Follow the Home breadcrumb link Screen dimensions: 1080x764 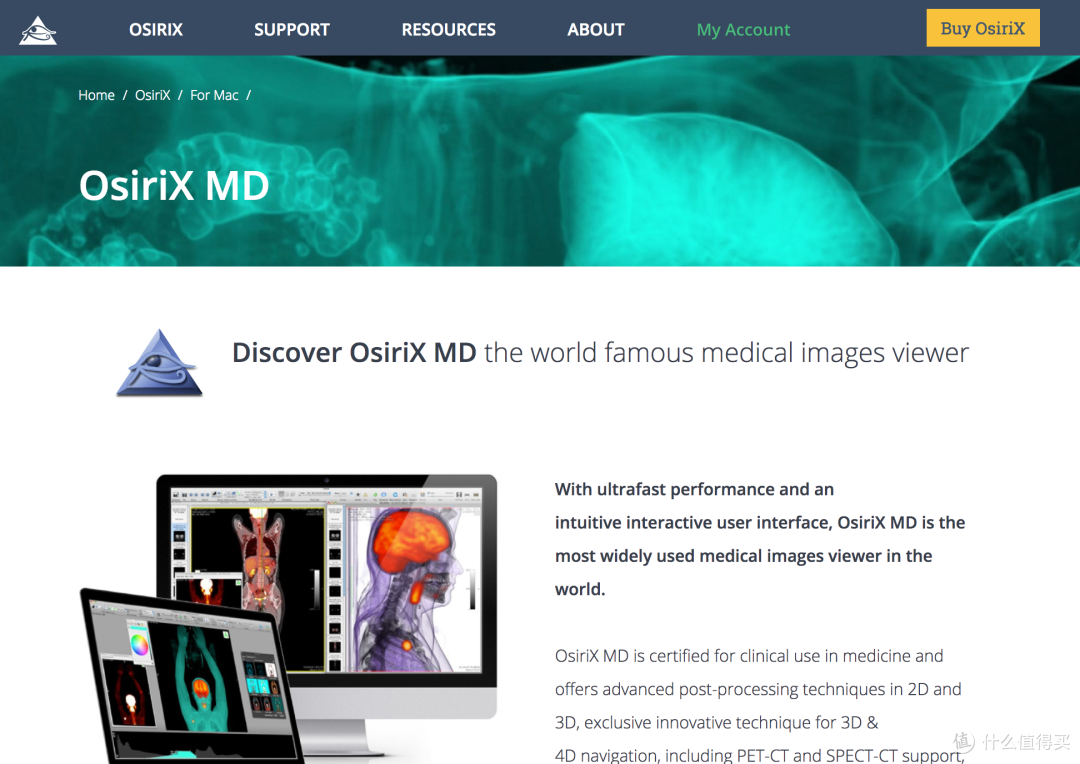click(x=96, y=95)
